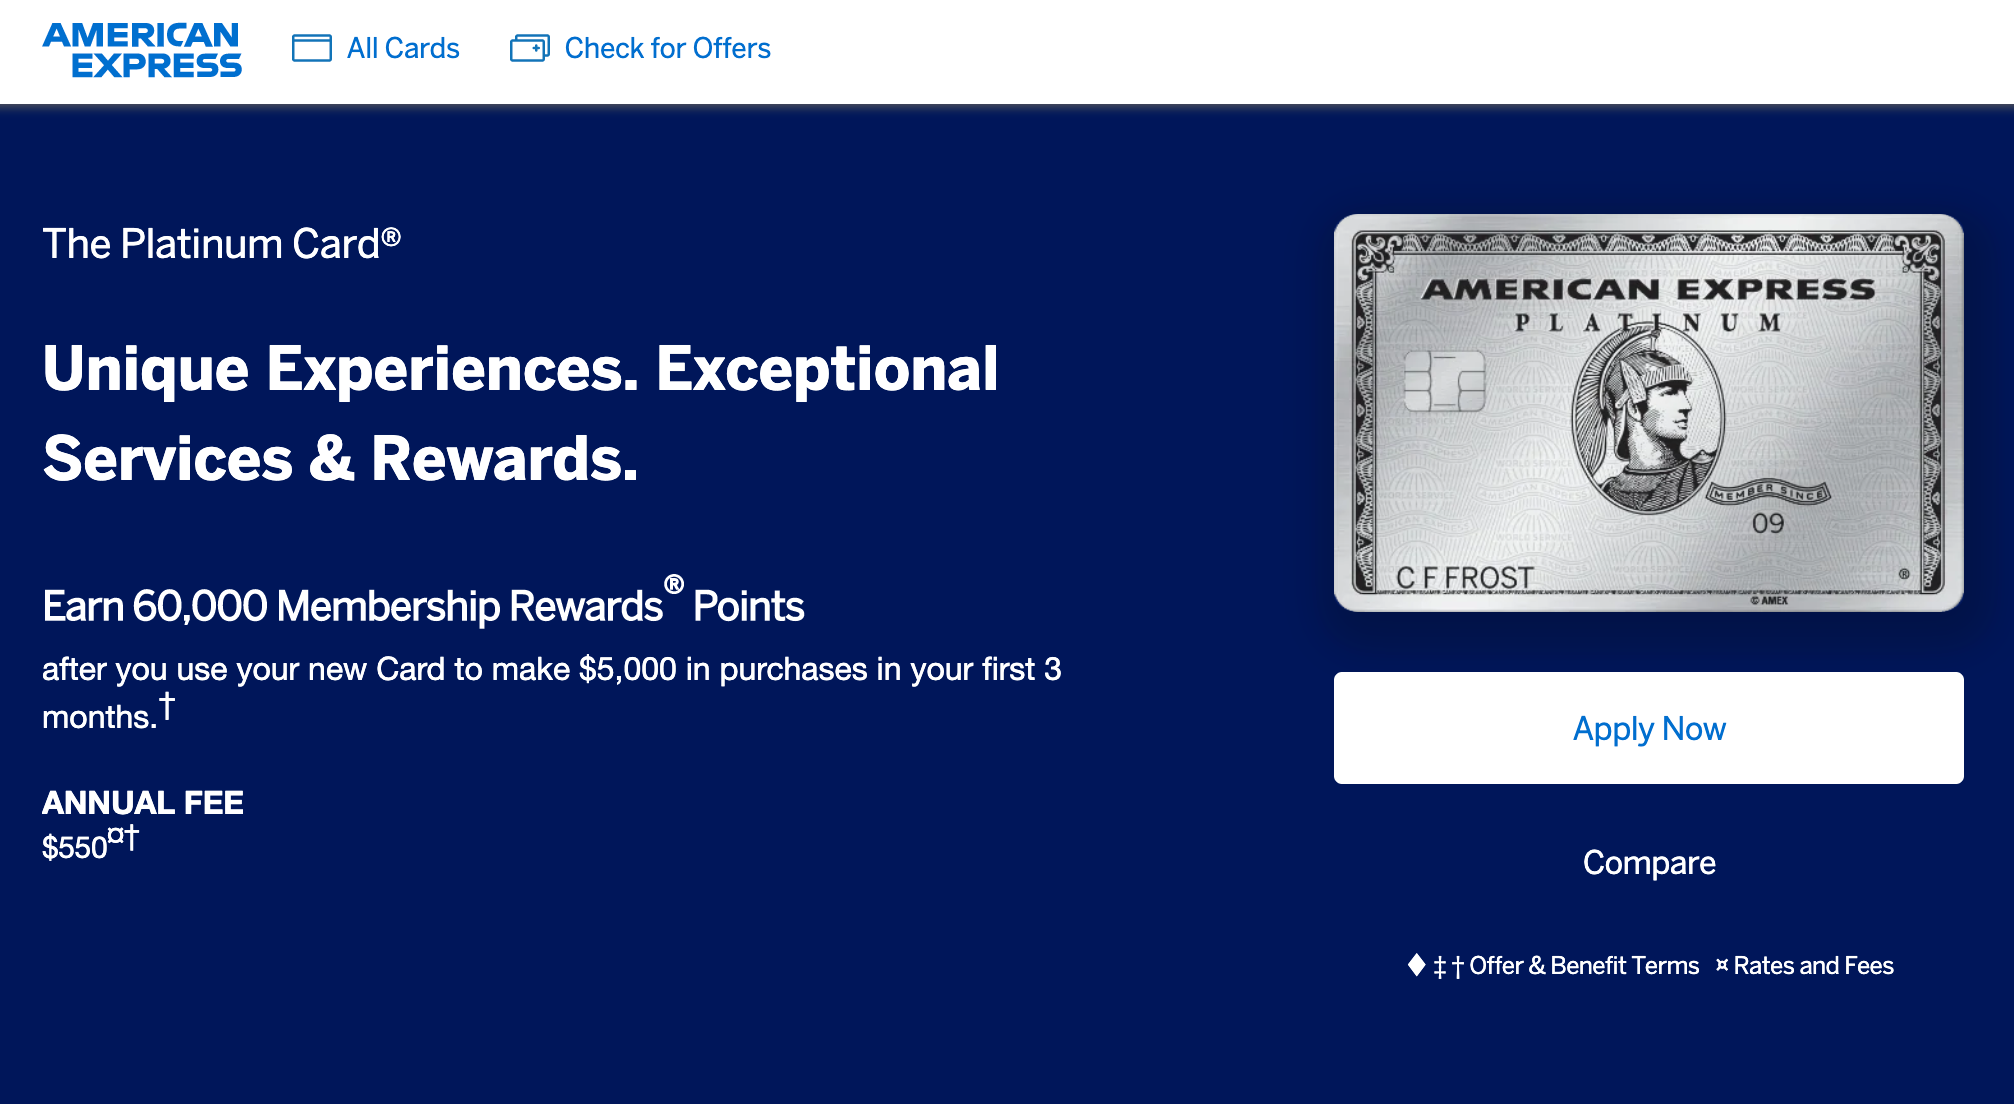
Task: Select the Compare link
Action: [1648, 862]
